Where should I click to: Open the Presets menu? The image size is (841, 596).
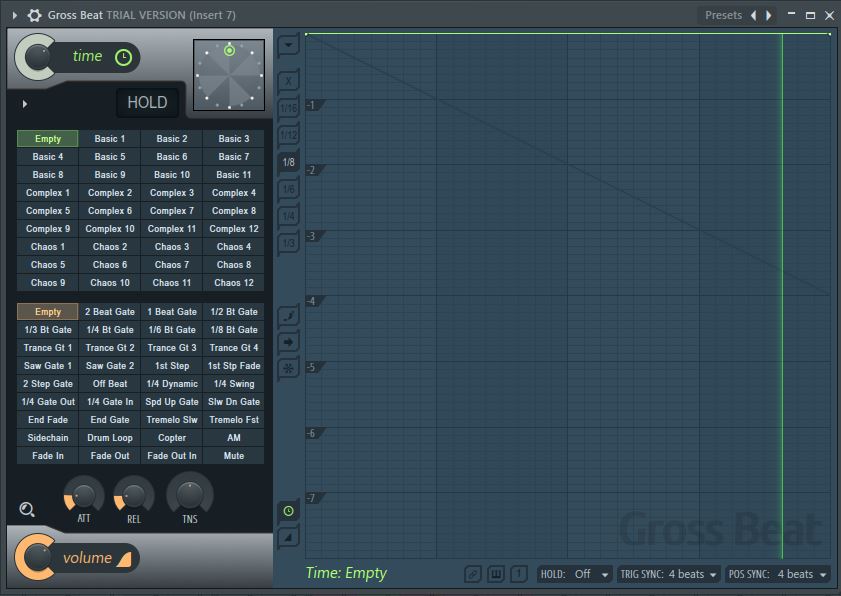(723, 15)
